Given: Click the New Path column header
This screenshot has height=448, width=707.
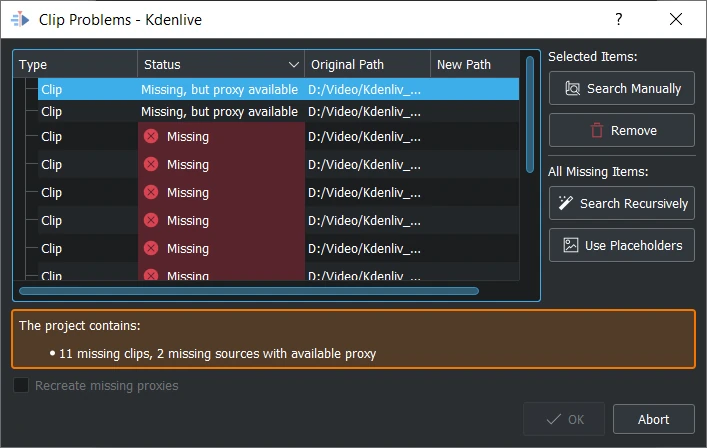Looking at the screenshot, I should pos(475,64).
